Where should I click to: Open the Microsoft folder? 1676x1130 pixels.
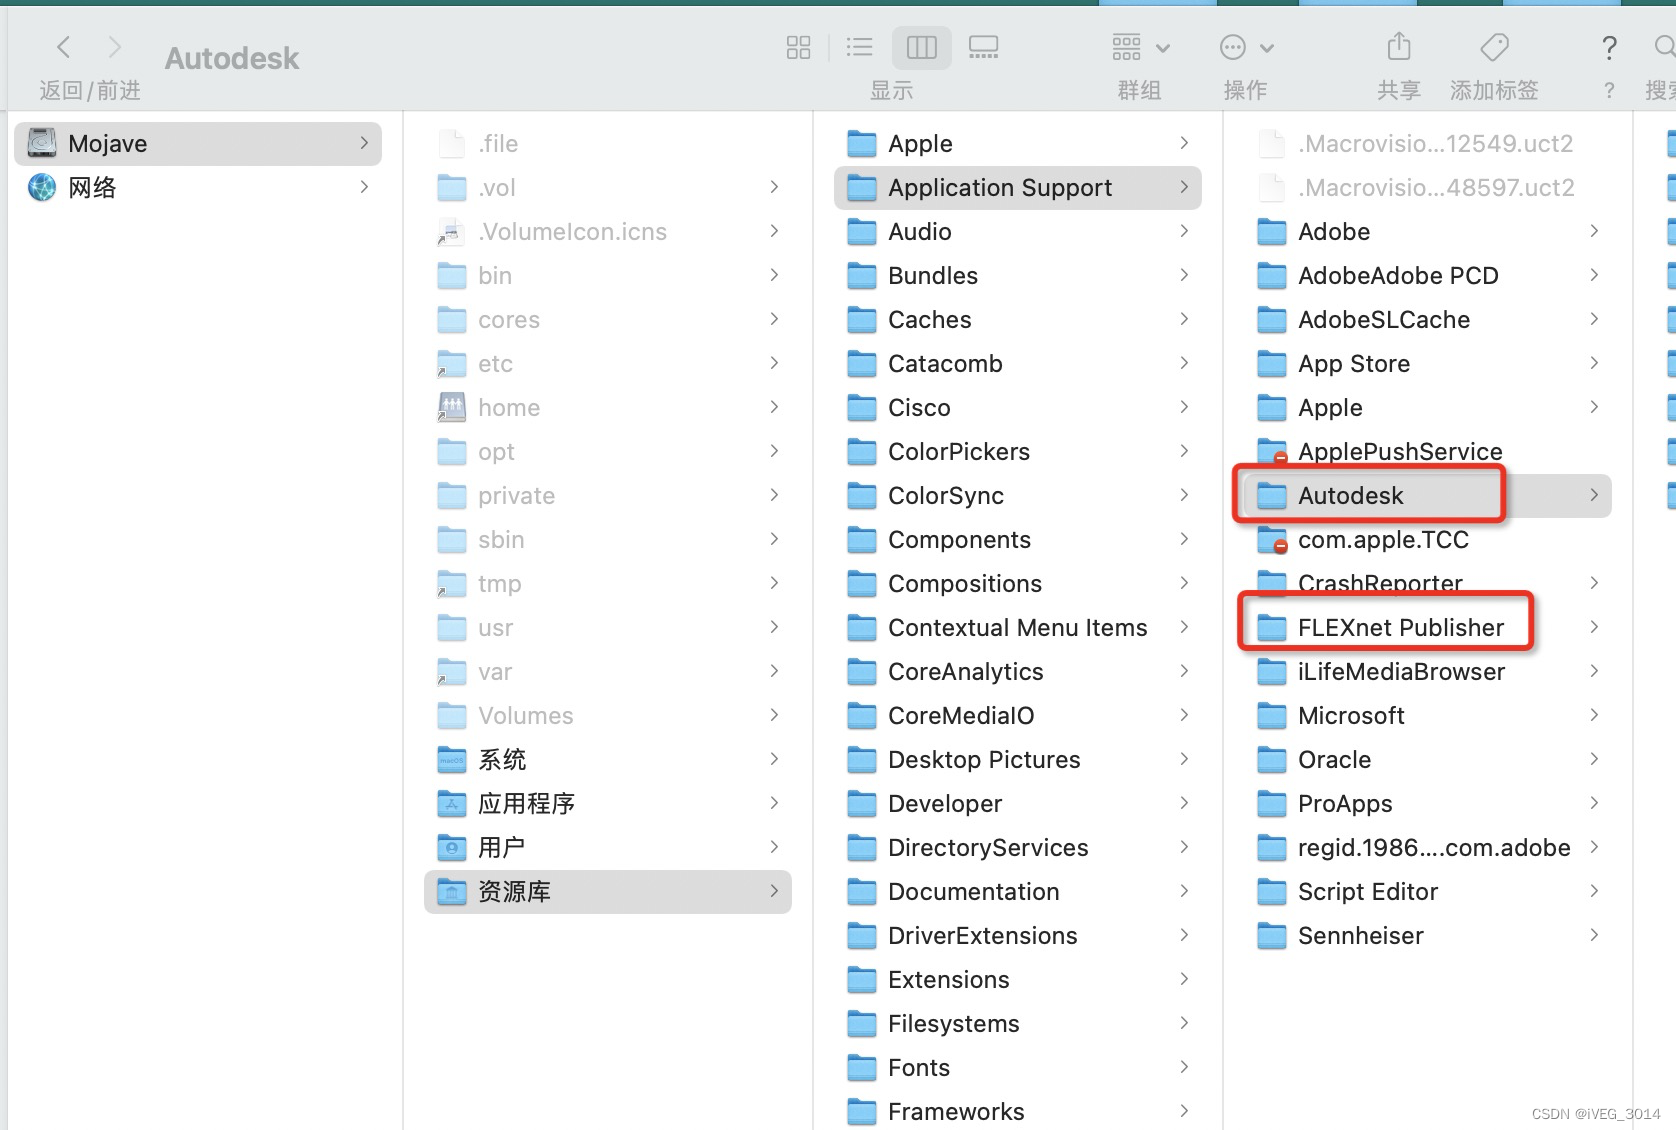[1350, 716]
